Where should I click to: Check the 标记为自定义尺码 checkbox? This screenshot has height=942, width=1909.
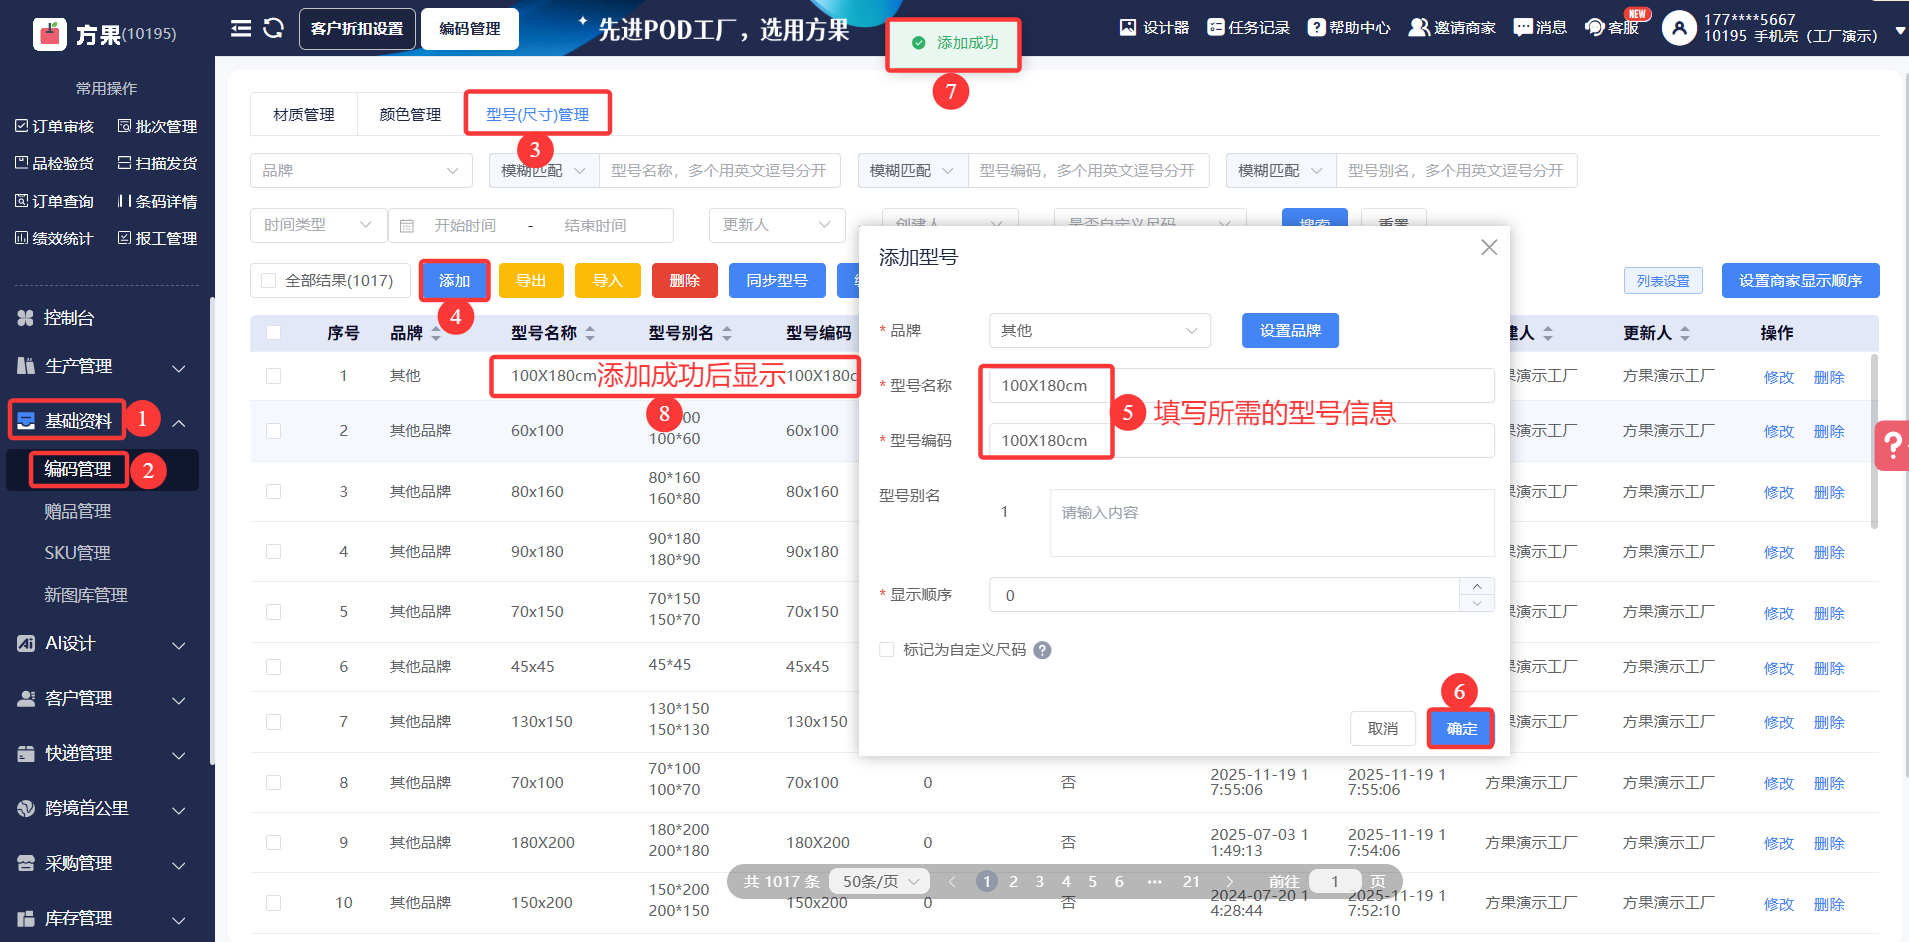[886, 650]
